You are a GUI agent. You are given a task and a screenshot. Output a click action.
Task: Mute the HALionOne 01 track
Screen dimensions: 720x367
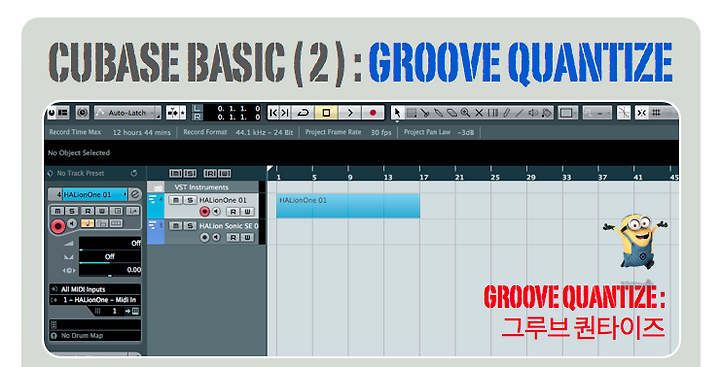tap(176, 200)
